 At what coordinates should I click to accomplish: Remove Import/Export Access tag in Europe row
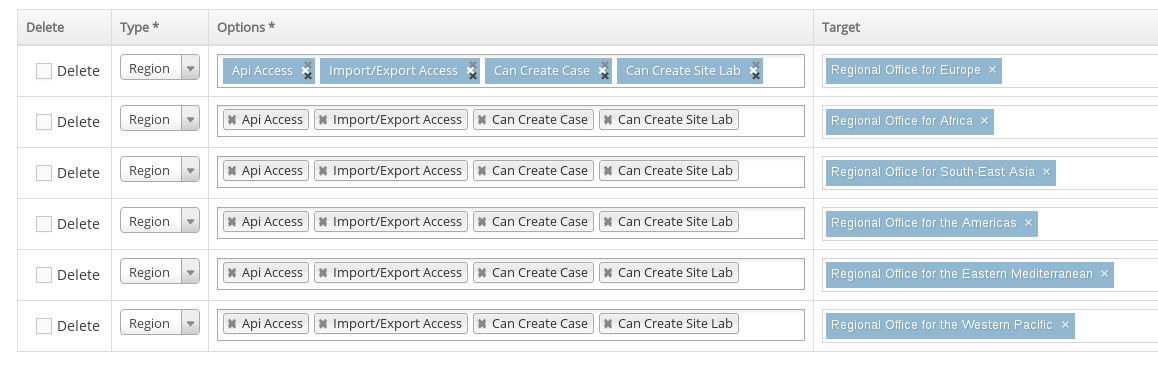(472, 71)
